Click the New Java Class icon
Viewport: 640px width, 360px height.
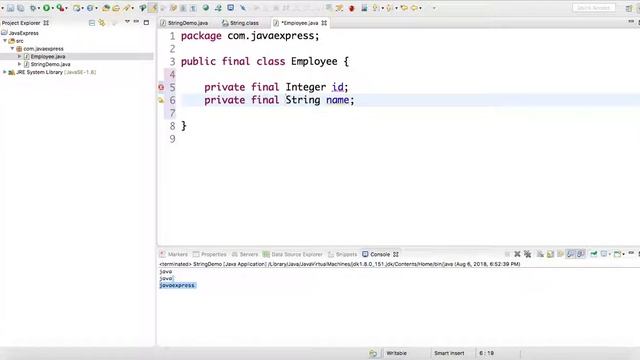pos(90,8)
